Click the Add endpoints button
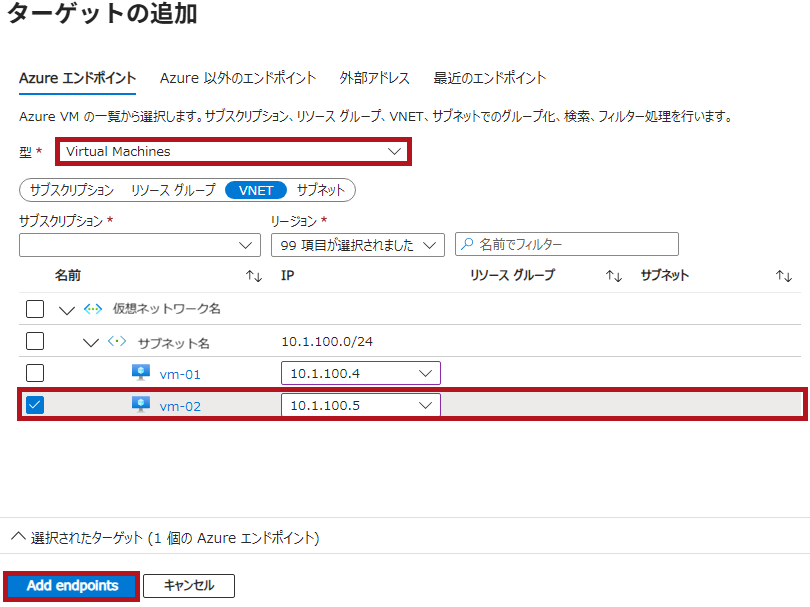Image resolution: width=810 pixels, height=607 pixels. pos(72,585)
